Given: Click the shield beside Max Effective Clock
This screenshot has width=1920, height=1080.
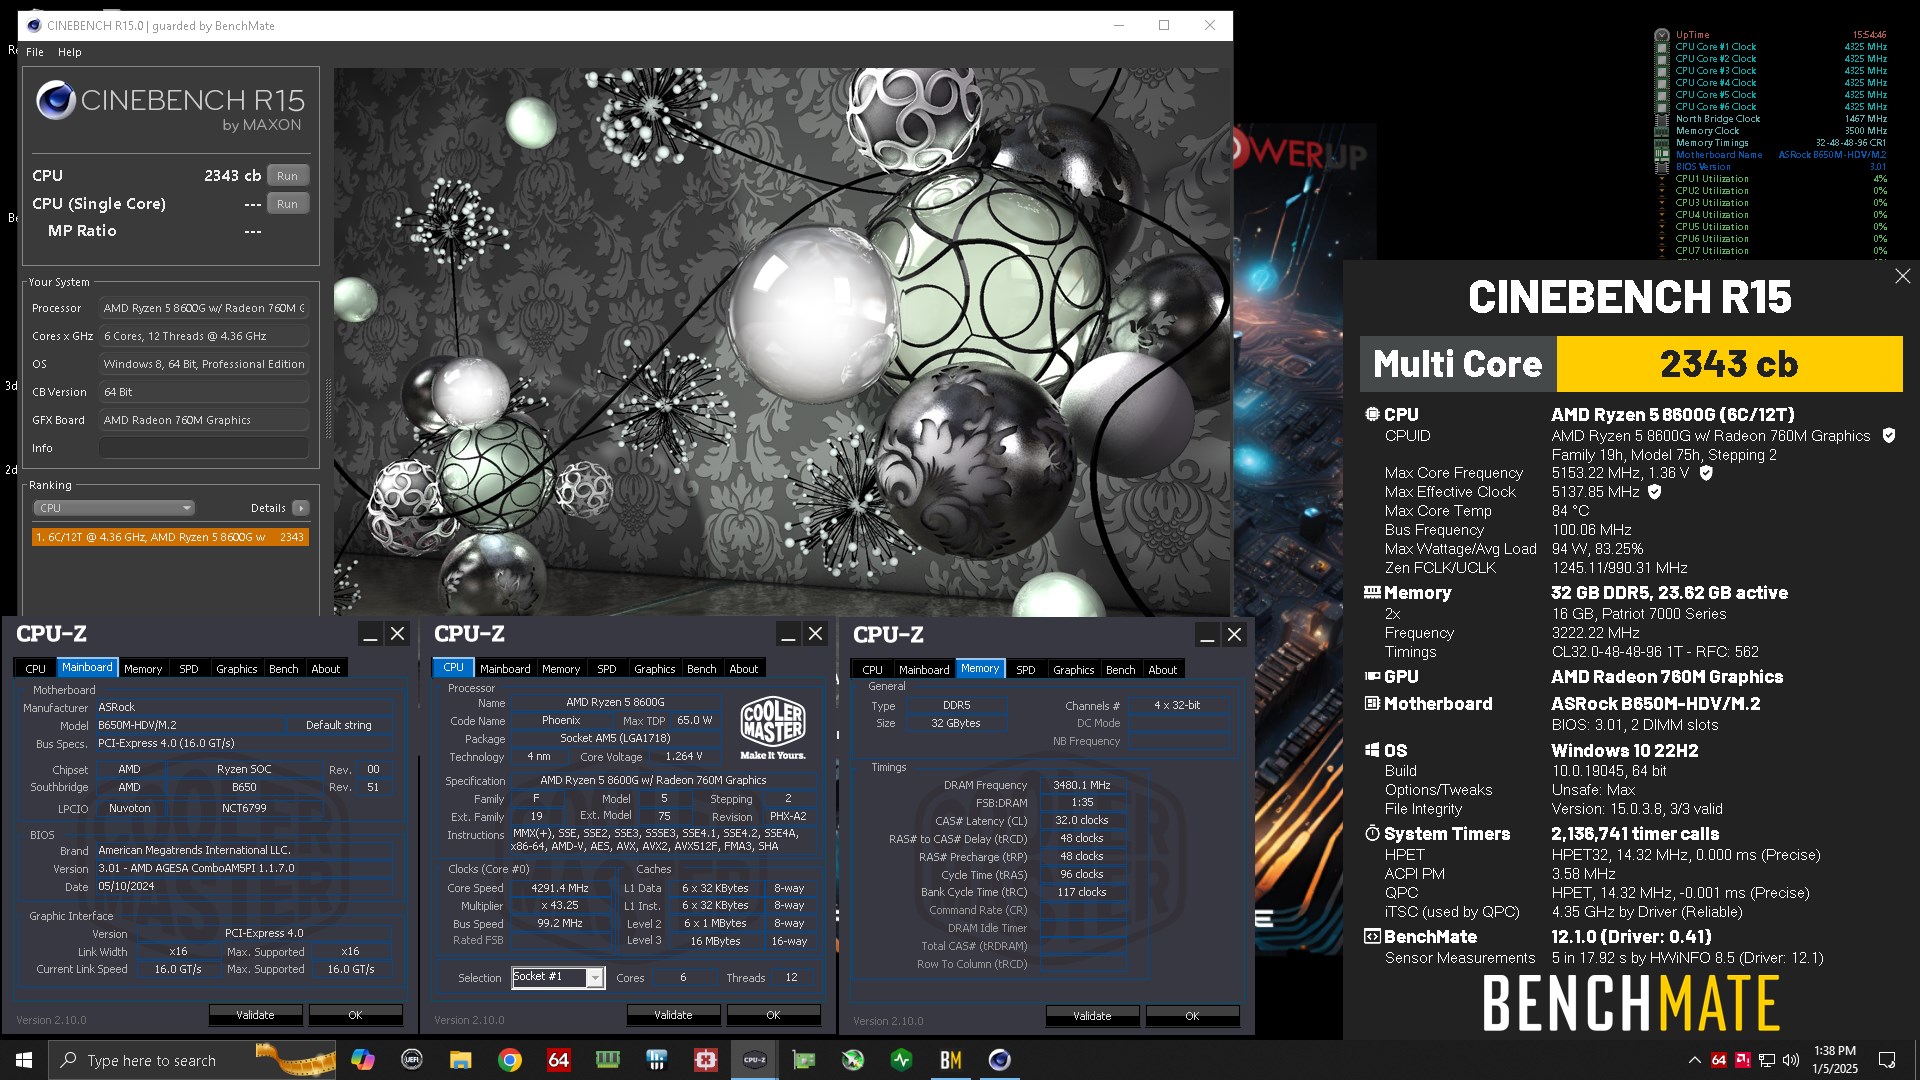Looking at the screenshot, I should click(1654, 491).
